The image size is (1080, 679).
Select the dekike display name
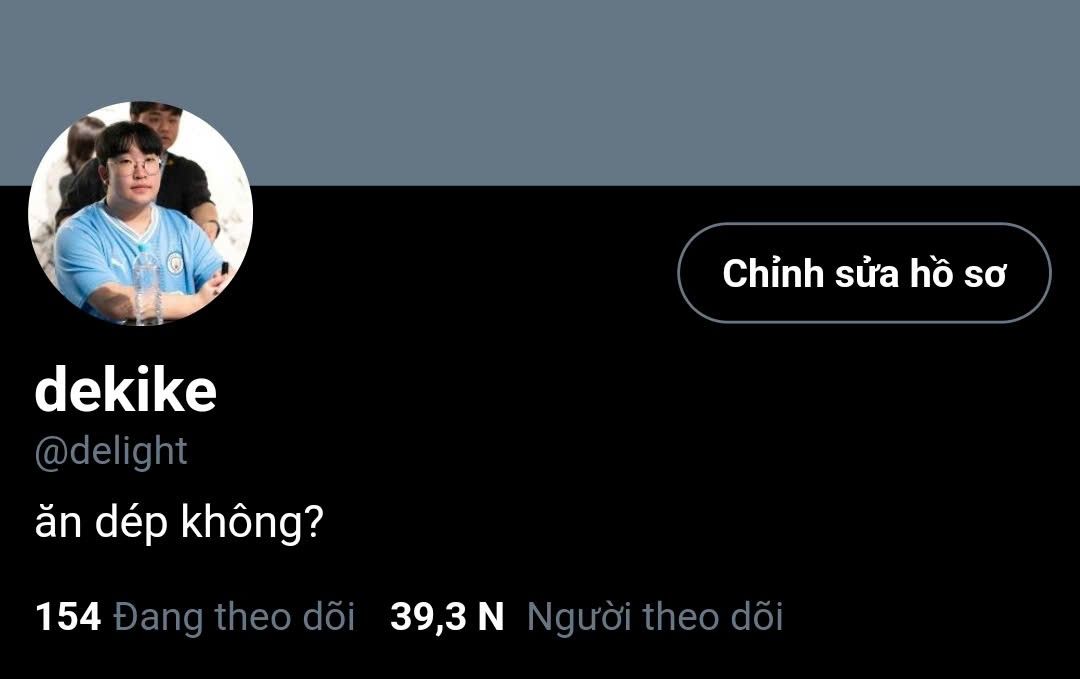(x=126, y=390)
